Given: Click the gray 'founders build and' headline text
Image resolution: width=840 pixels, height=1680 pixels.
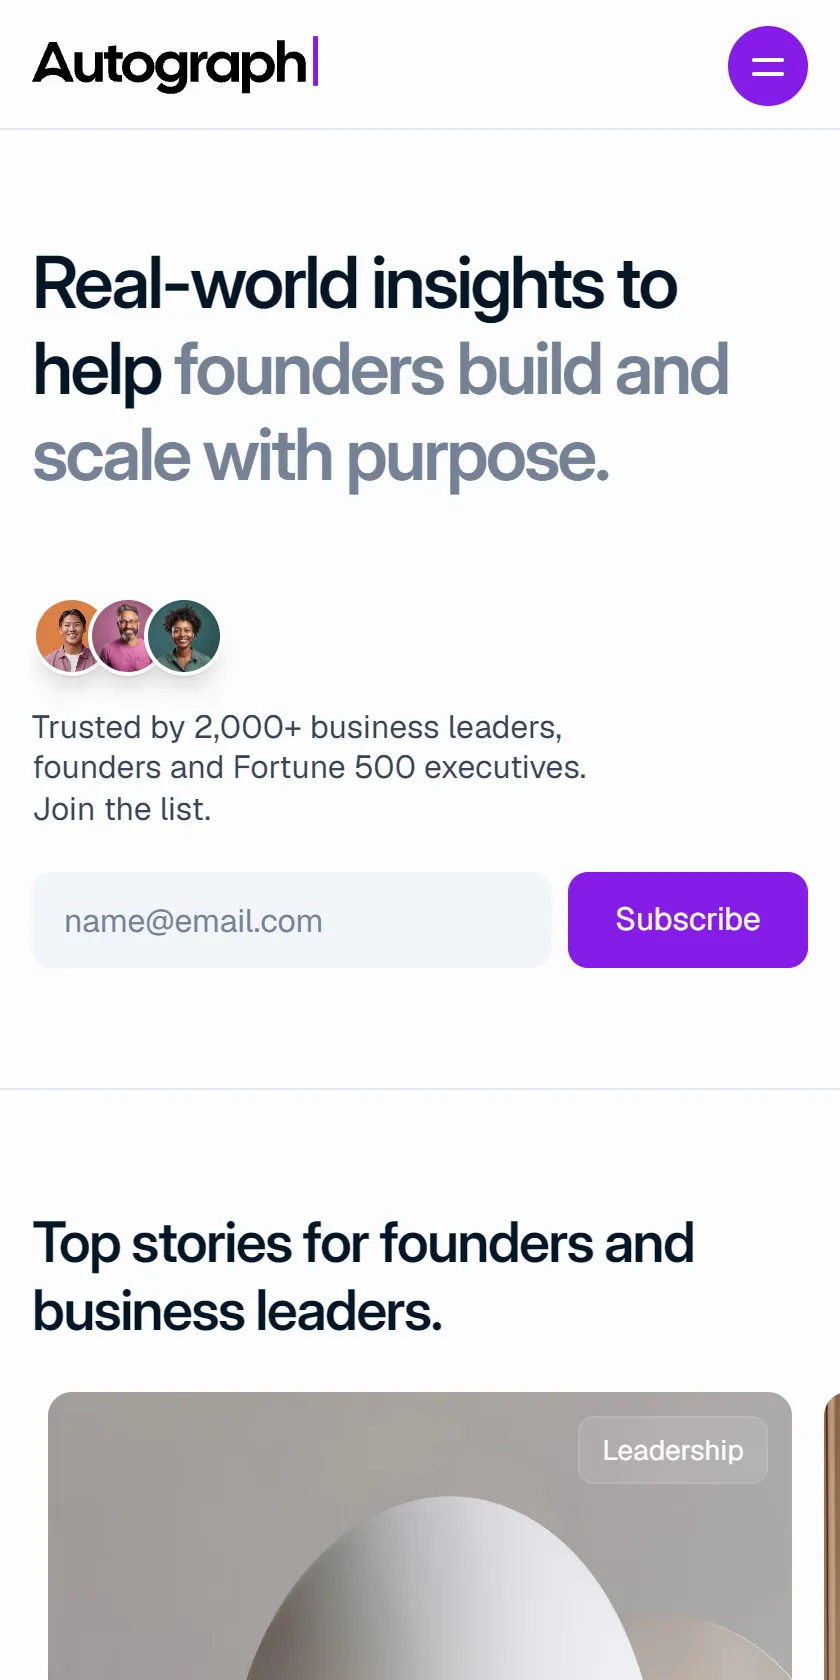Looking at the screenshot, I should tap(452, 370).
